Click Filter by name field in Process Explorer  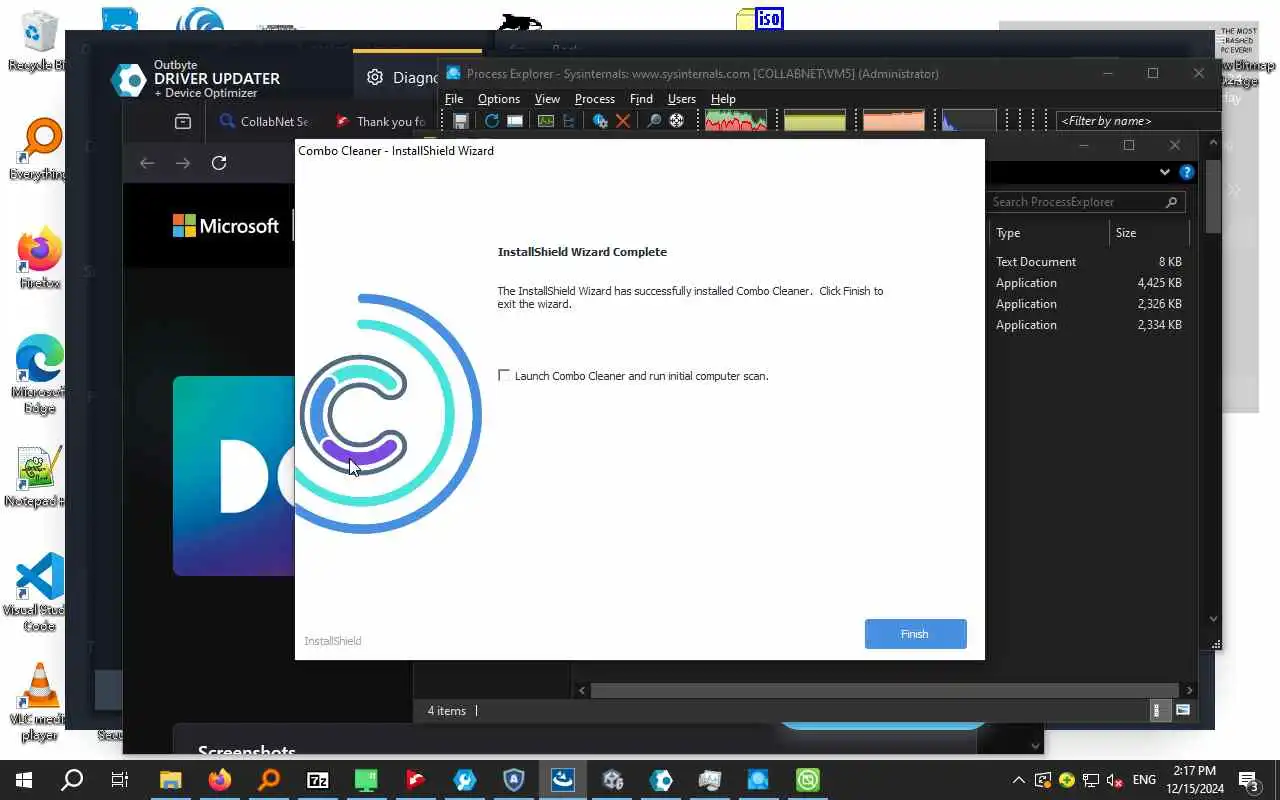coord(1138,121)
